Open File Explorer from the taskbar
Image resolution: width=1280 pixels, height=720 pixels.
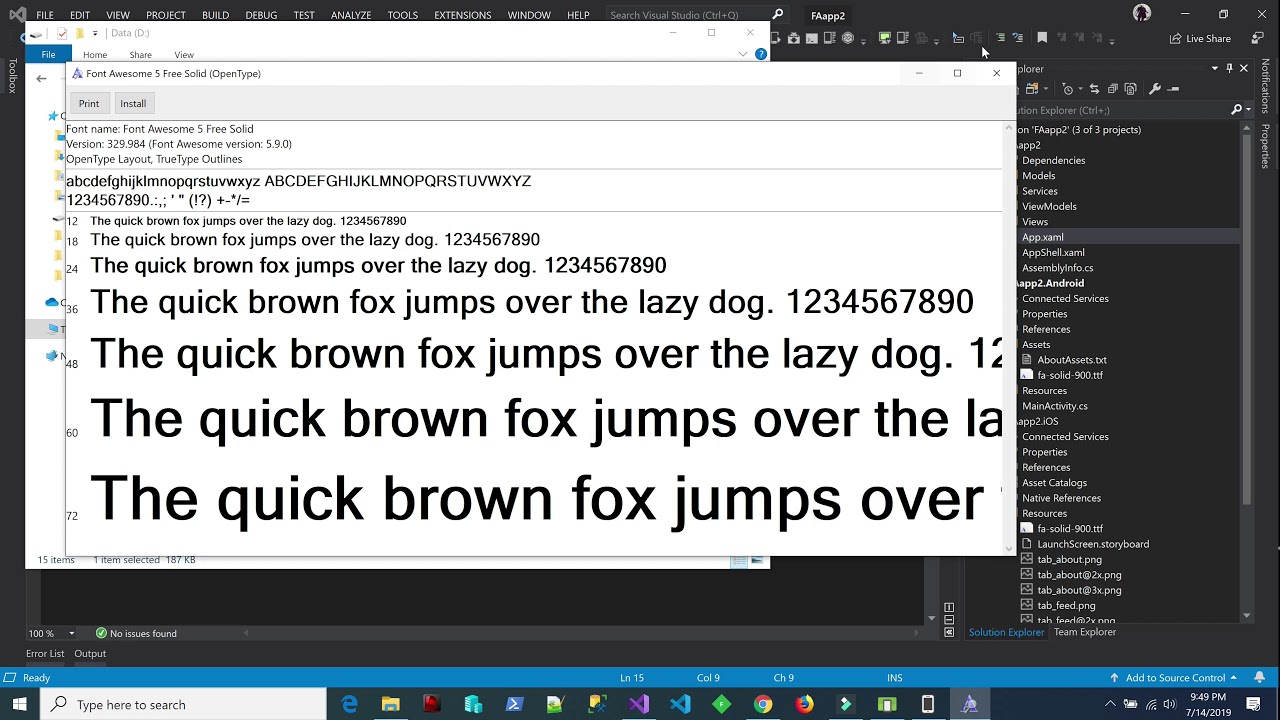point(390,704)
